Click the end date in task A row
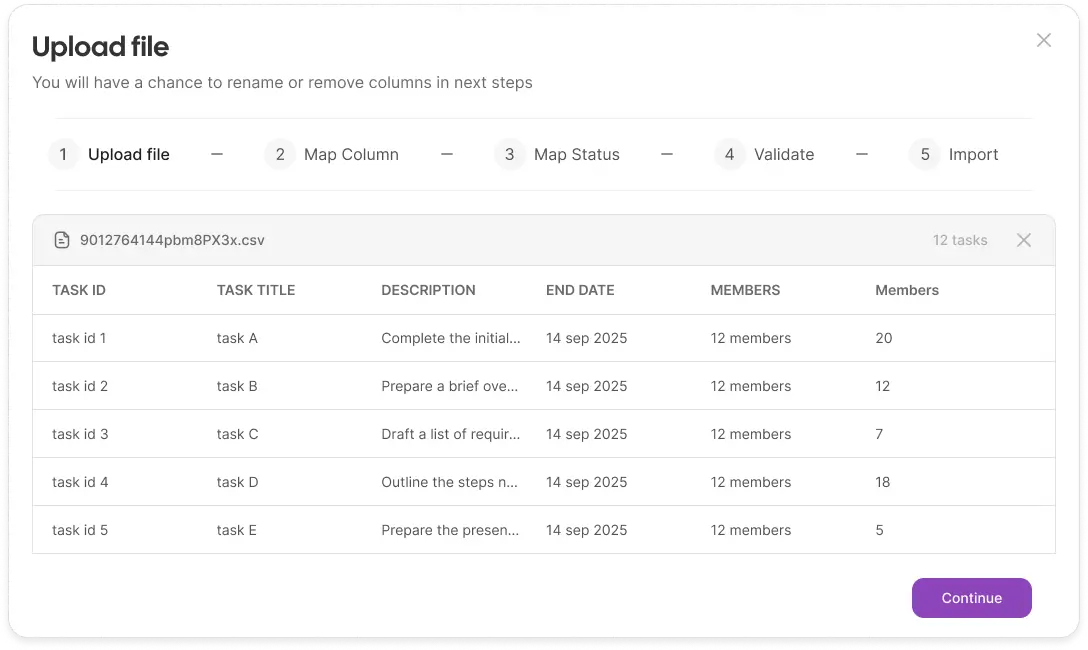The height and width of the screenshot is (650, 1088). 586,338
